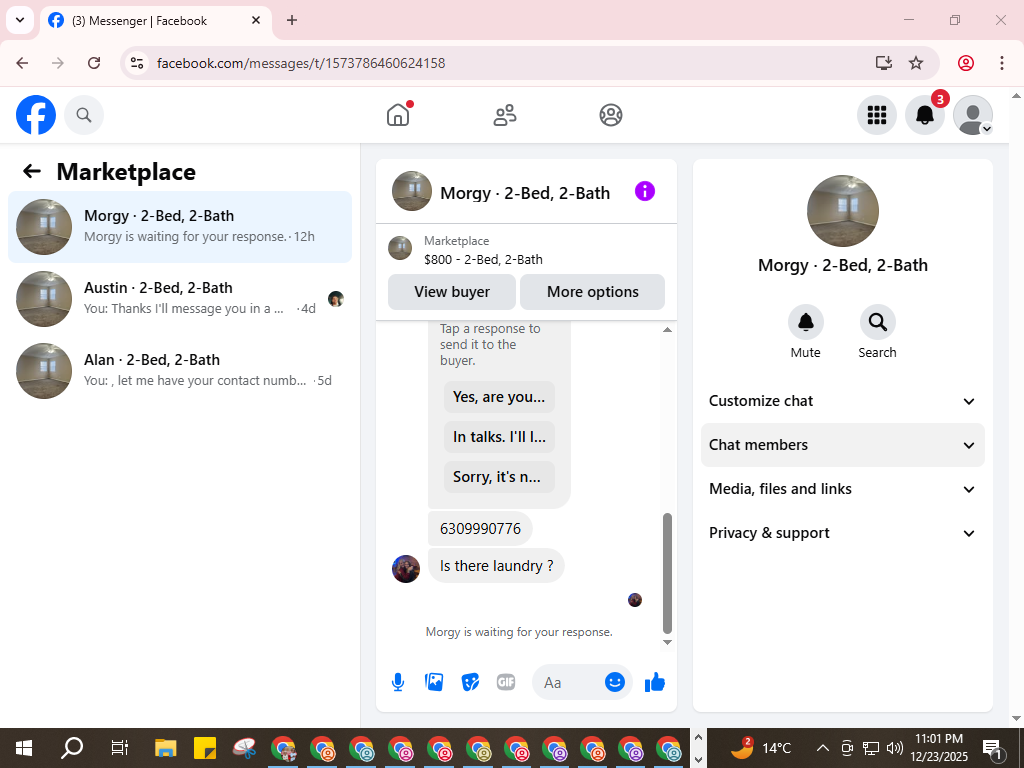Click the chat header title Morgy 2-Bed, 2-Bath
The height and width of the screenshot is (768, 1024).
(x=525, y=193)
